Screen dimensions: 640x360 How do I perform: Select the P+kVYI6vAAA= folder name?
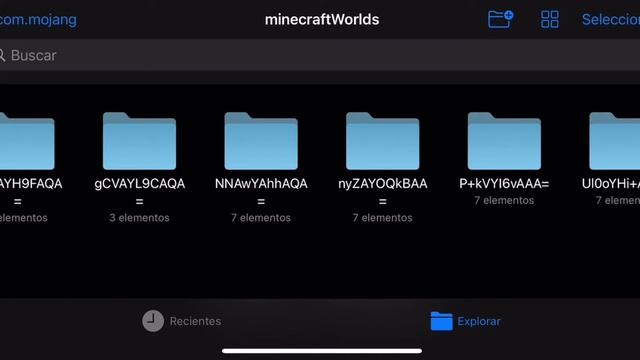[504, 184]
